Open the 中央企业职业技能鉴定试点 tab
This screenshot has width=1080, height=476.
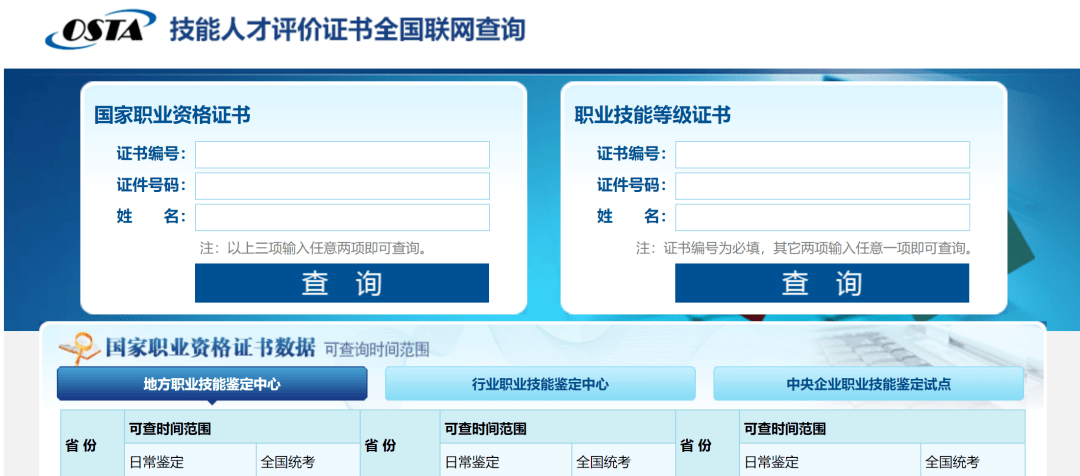pos(869,384)
